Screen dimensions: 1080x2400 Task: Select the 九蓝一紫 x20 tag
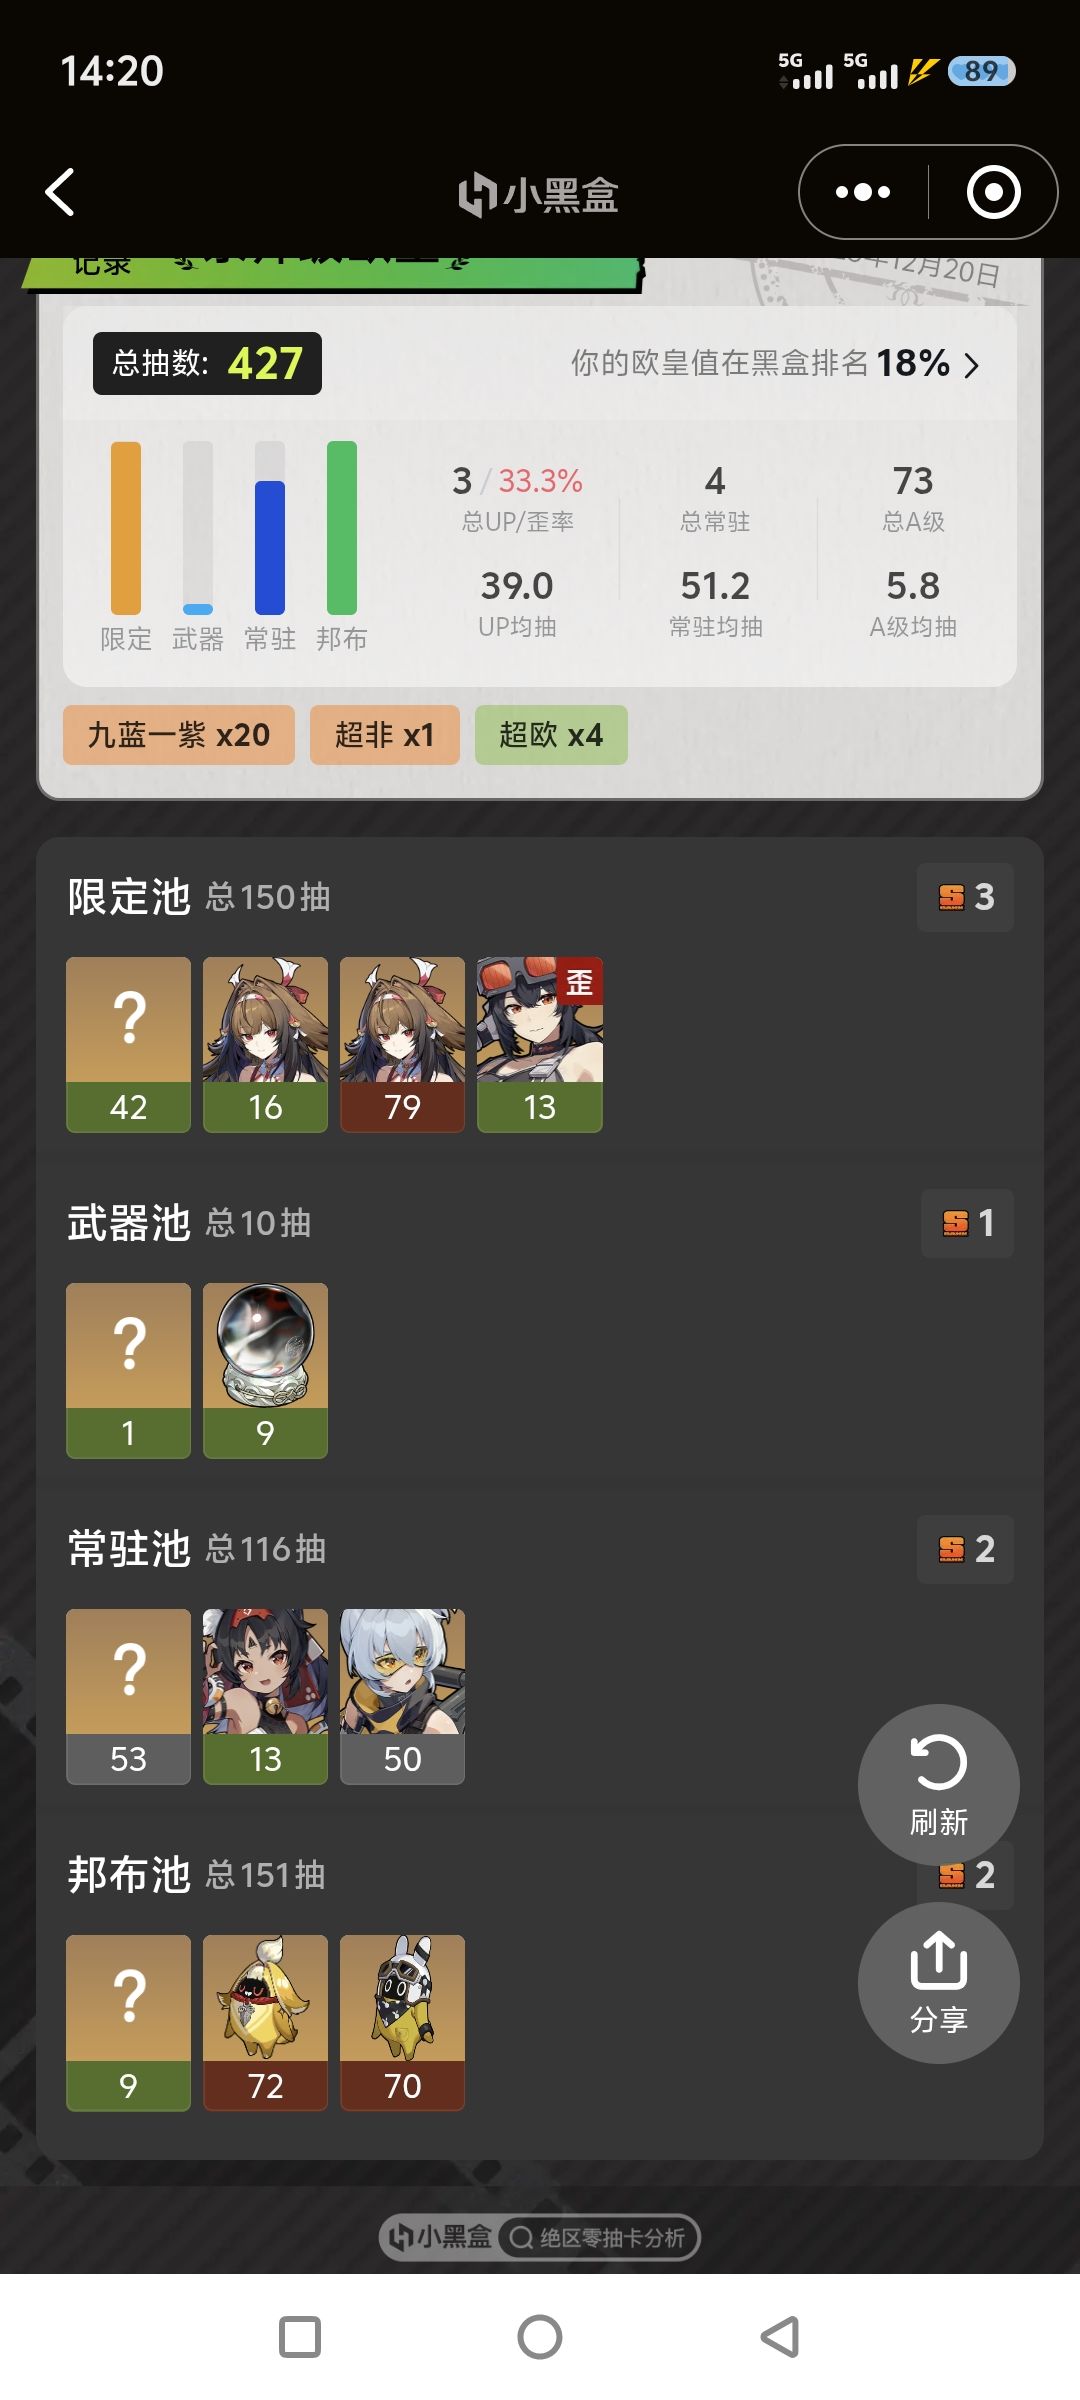(x=179, y=735)
